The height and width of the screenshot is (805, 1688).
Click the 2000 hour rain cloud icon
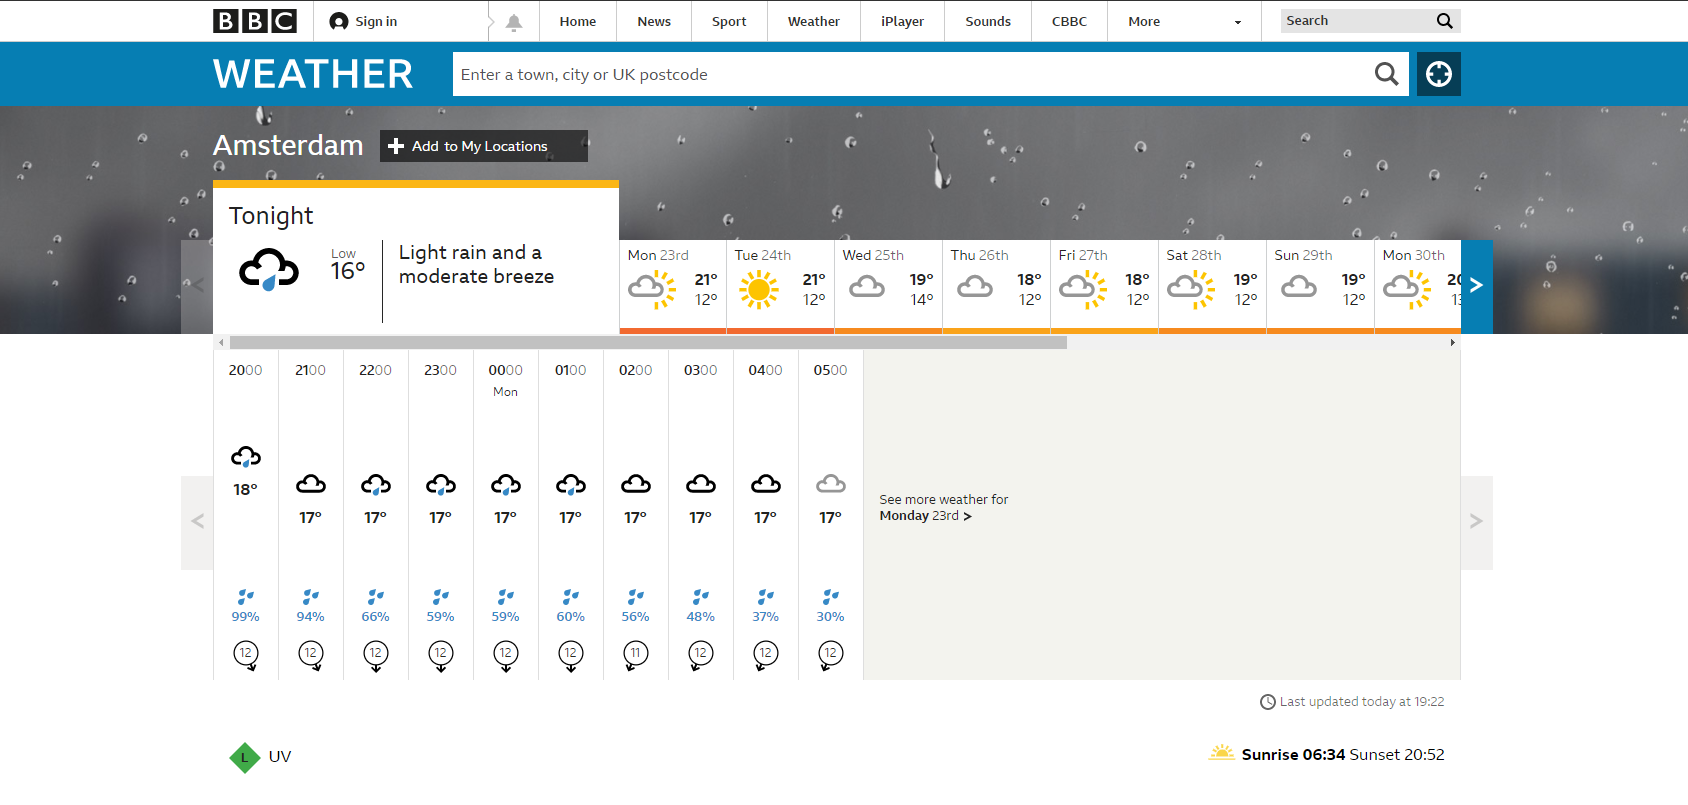[246, 457]
